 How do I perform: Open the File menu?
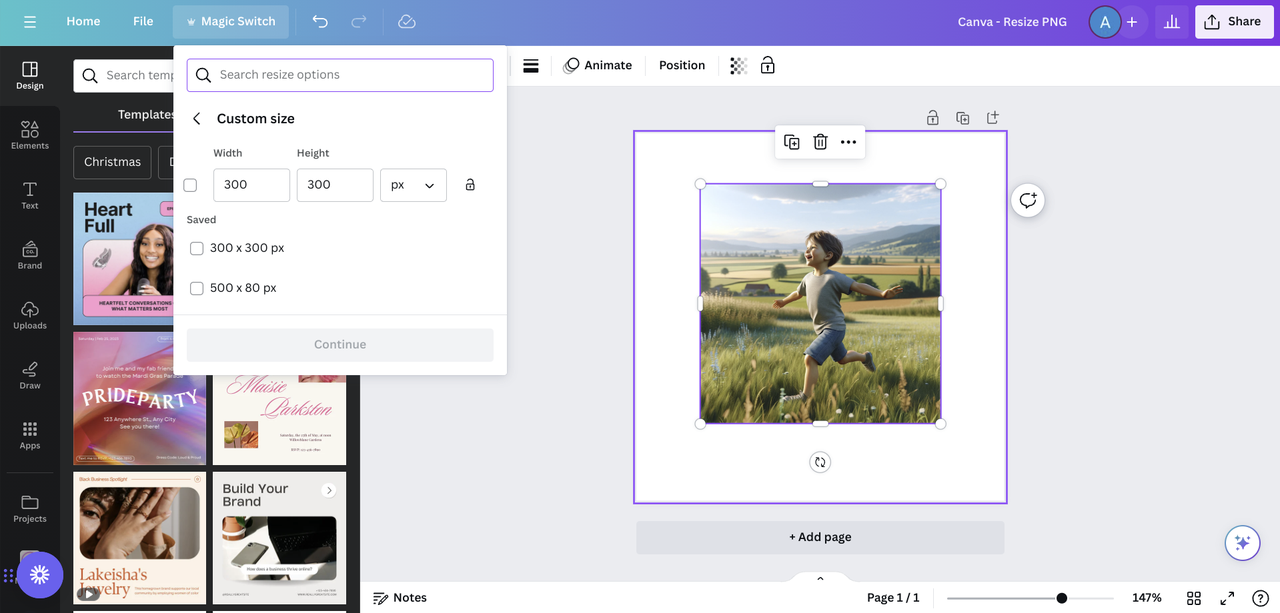[x=143, y=21]
